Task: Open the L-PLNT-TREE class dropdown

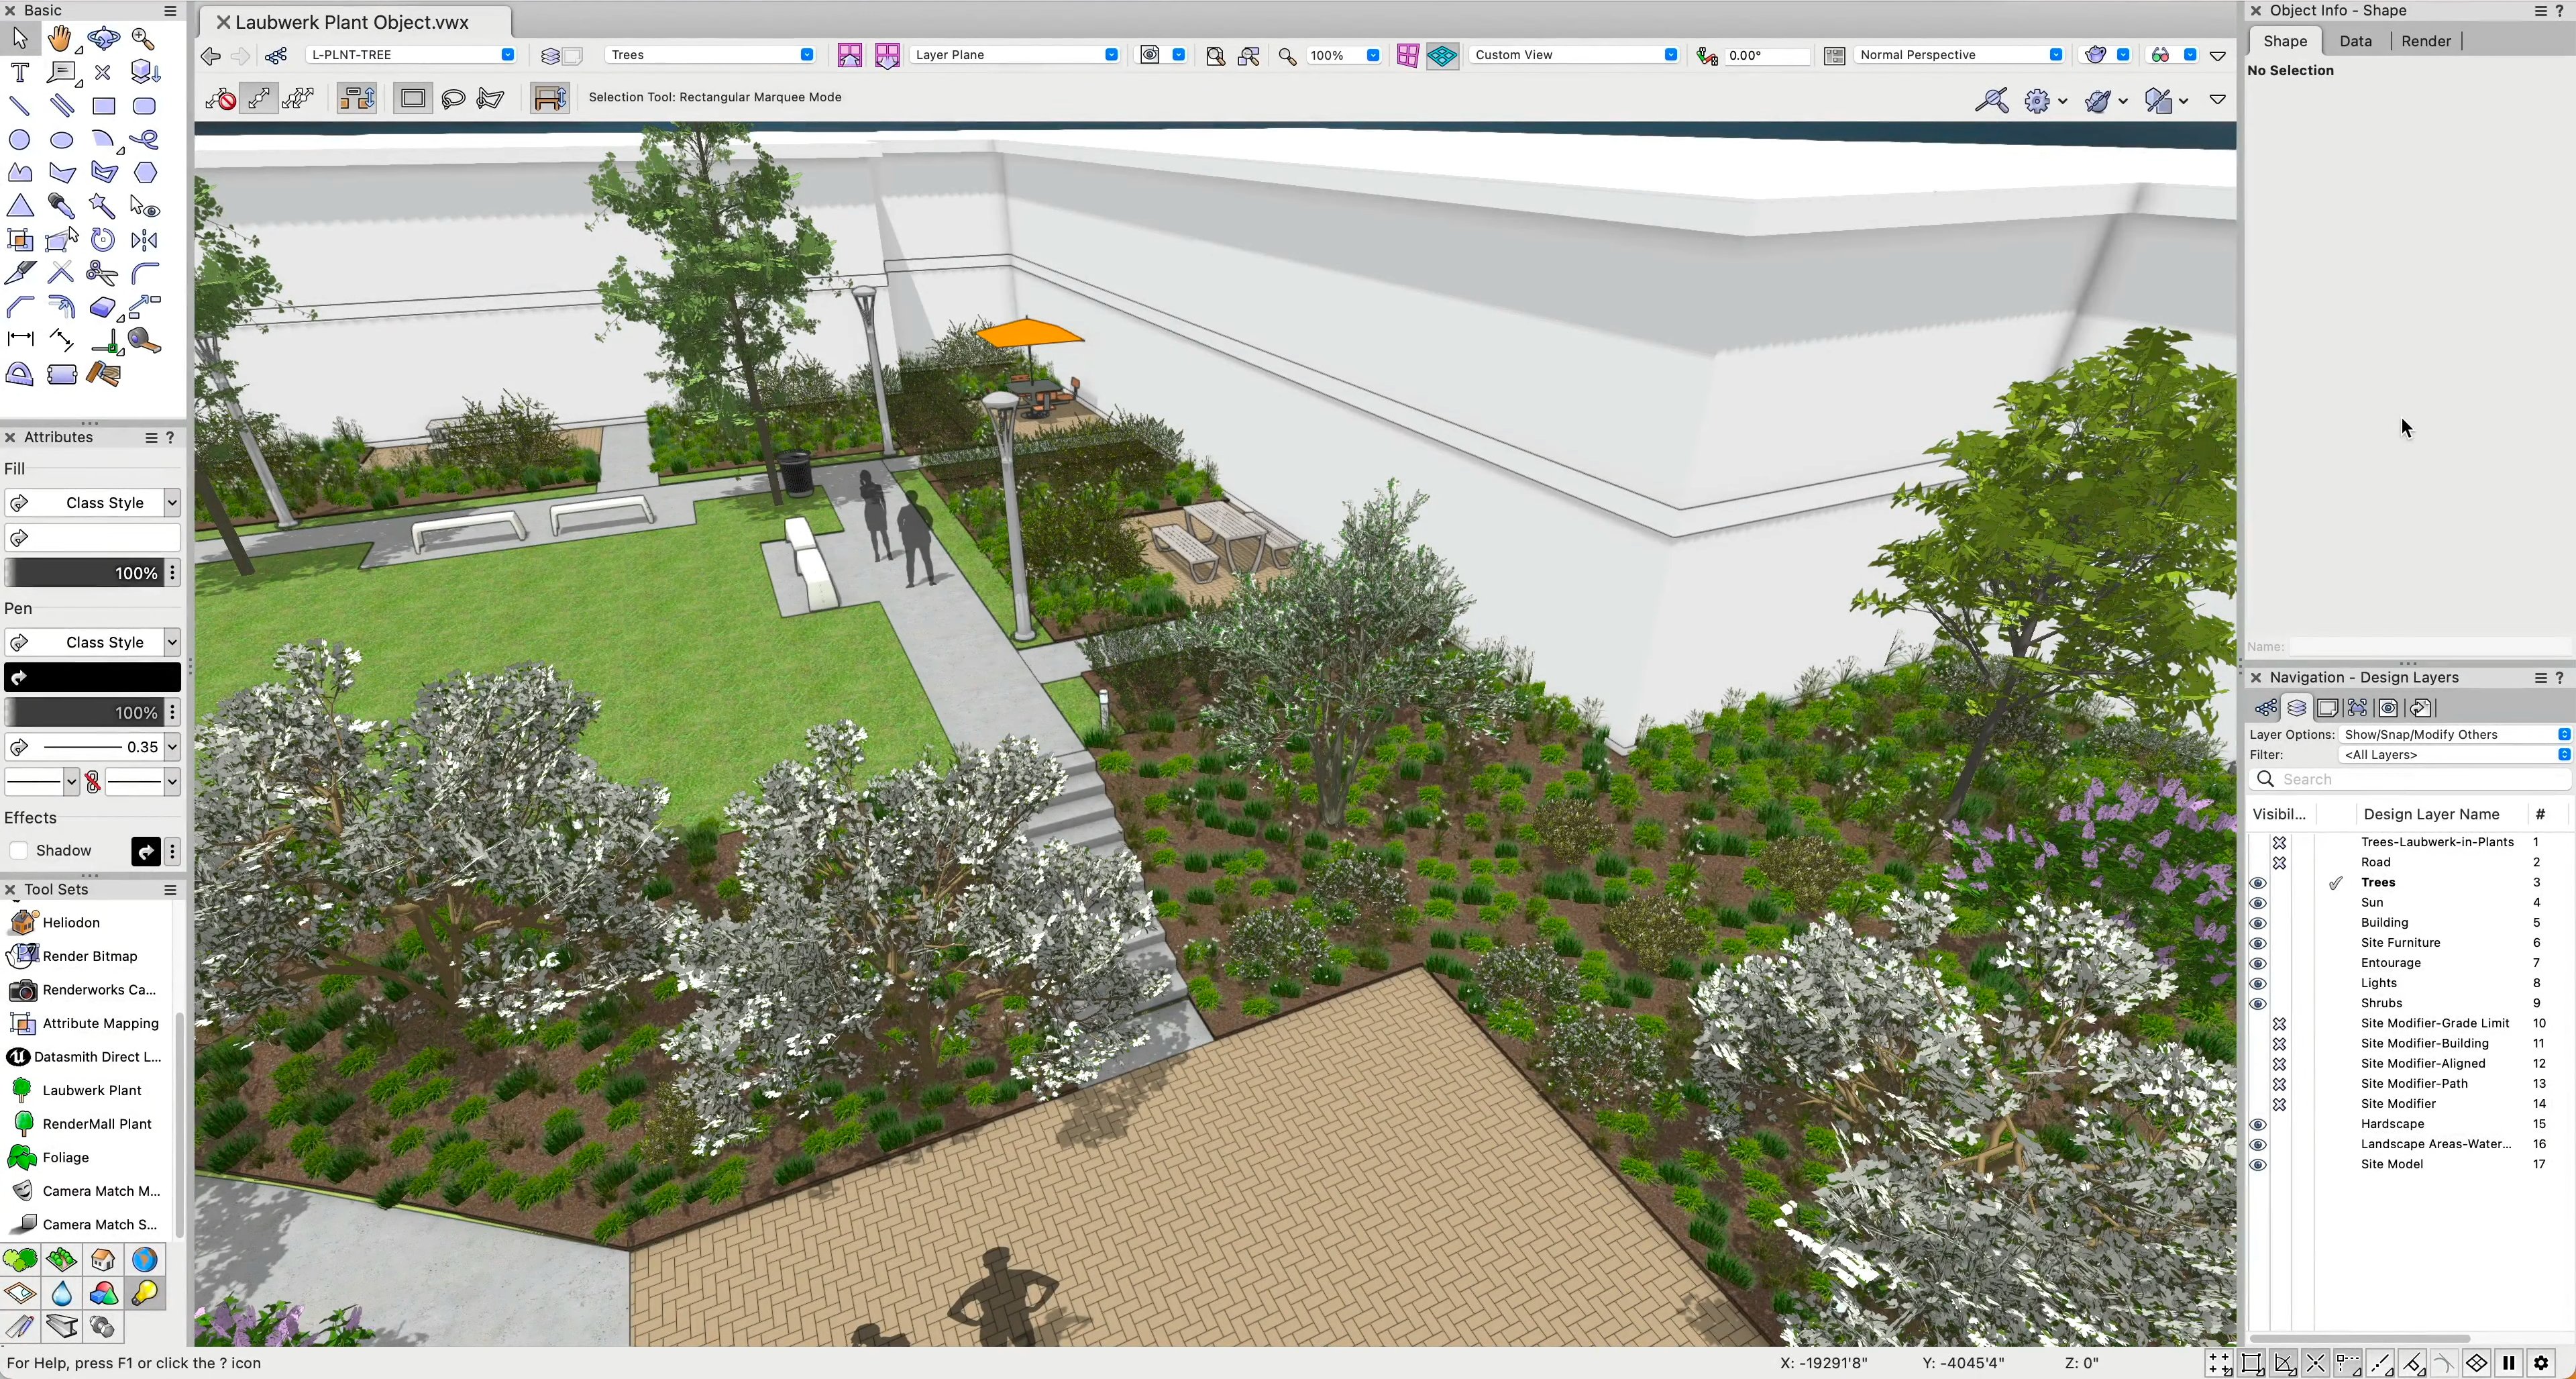Action: 410,55
